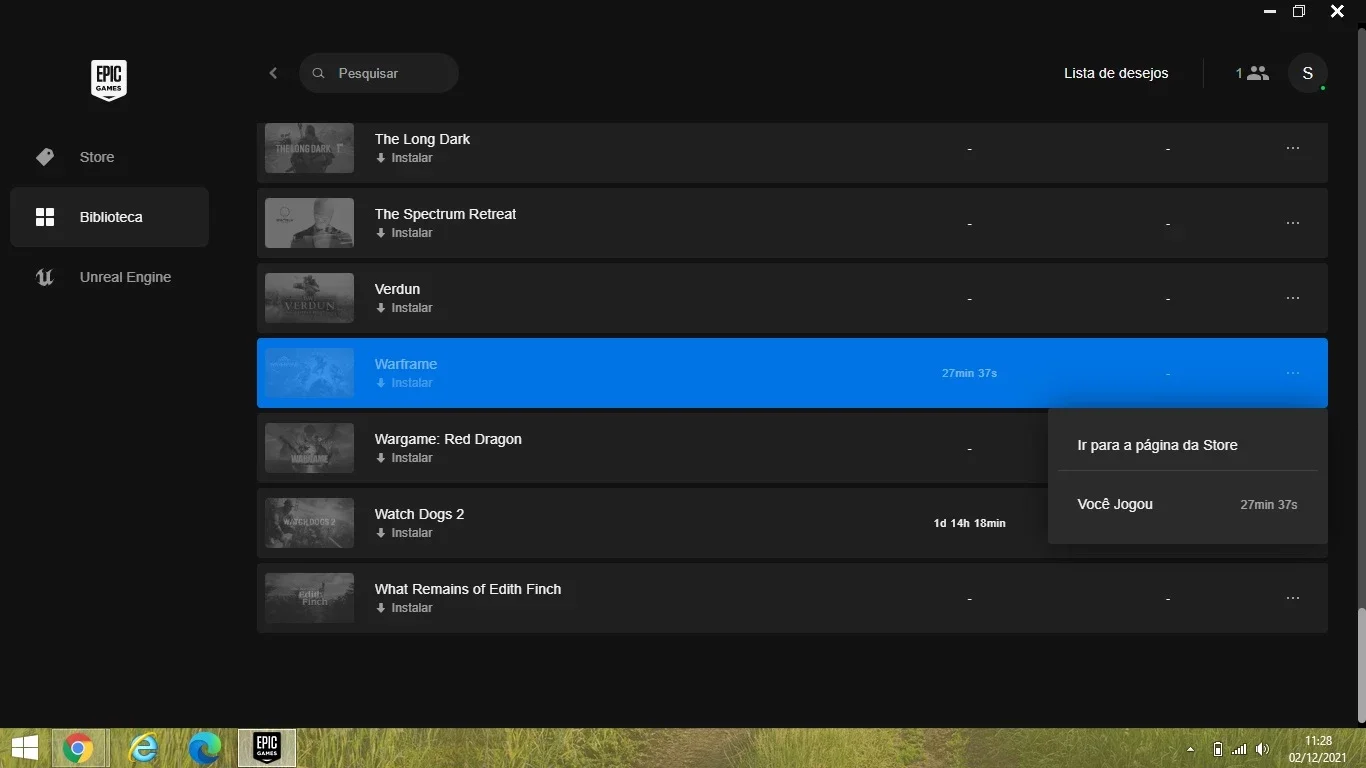Click the magnifier icon in the search box
The height and width of the screenshot is (768, 1366).
(319, 73)
